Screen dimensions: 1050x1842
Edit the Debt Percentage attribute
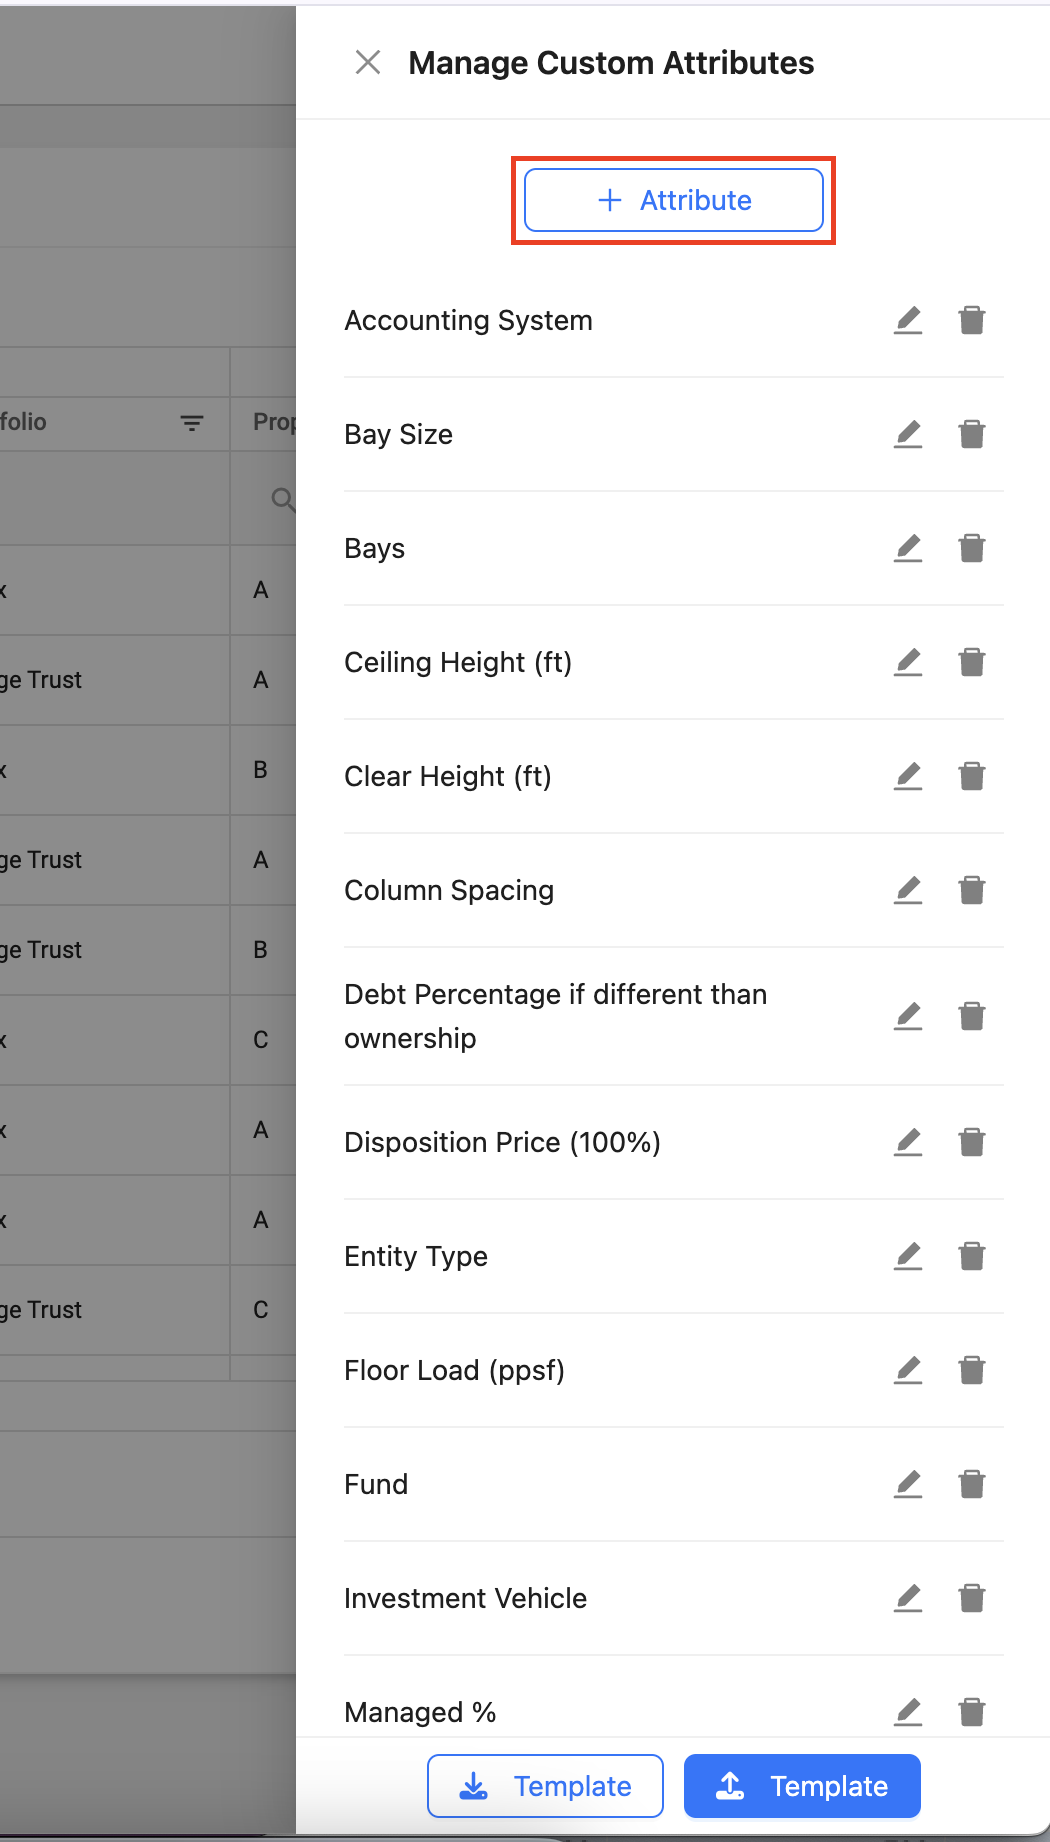point(908,1016)
